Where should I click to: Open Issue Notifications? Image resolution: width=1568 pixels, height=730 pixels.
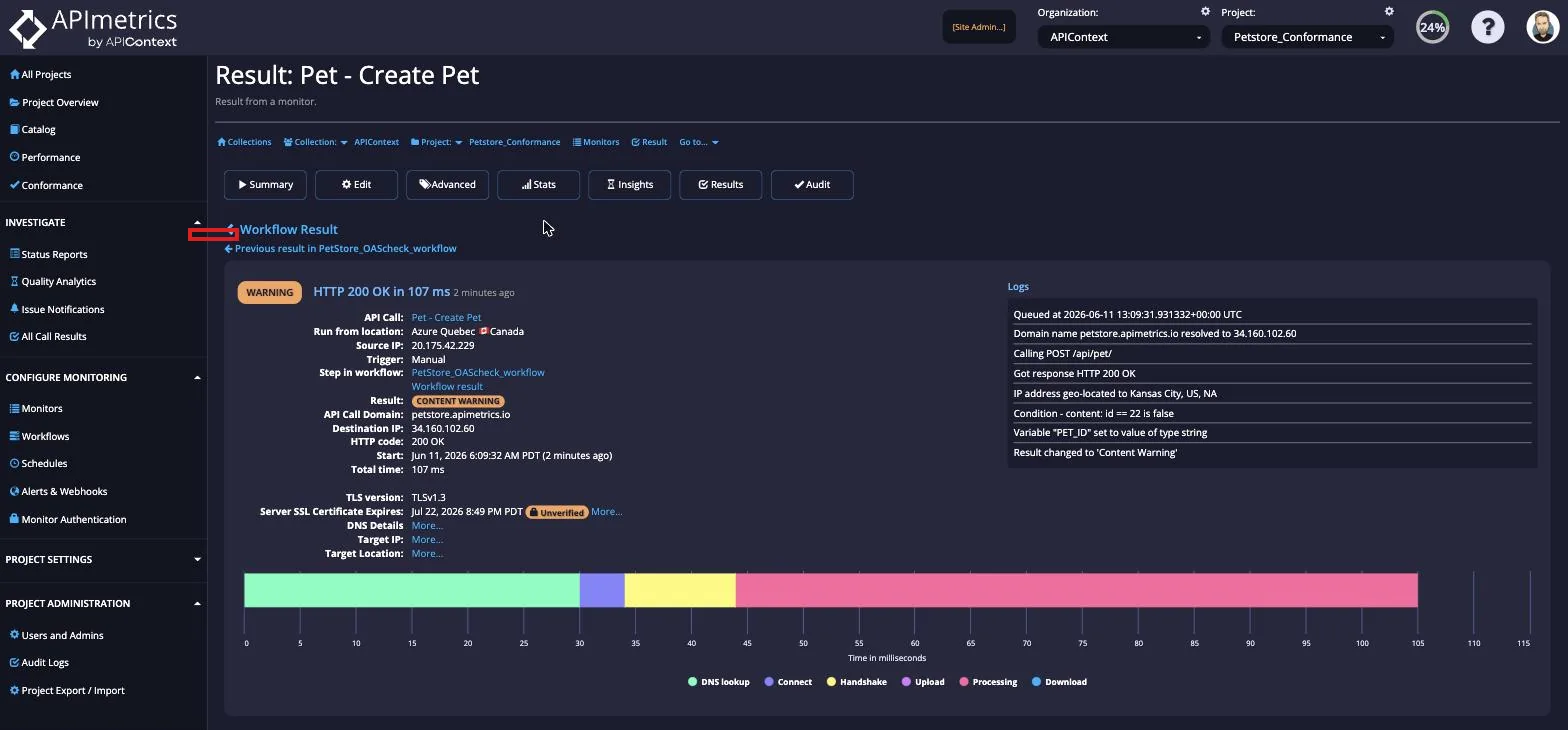pos(56,309)
